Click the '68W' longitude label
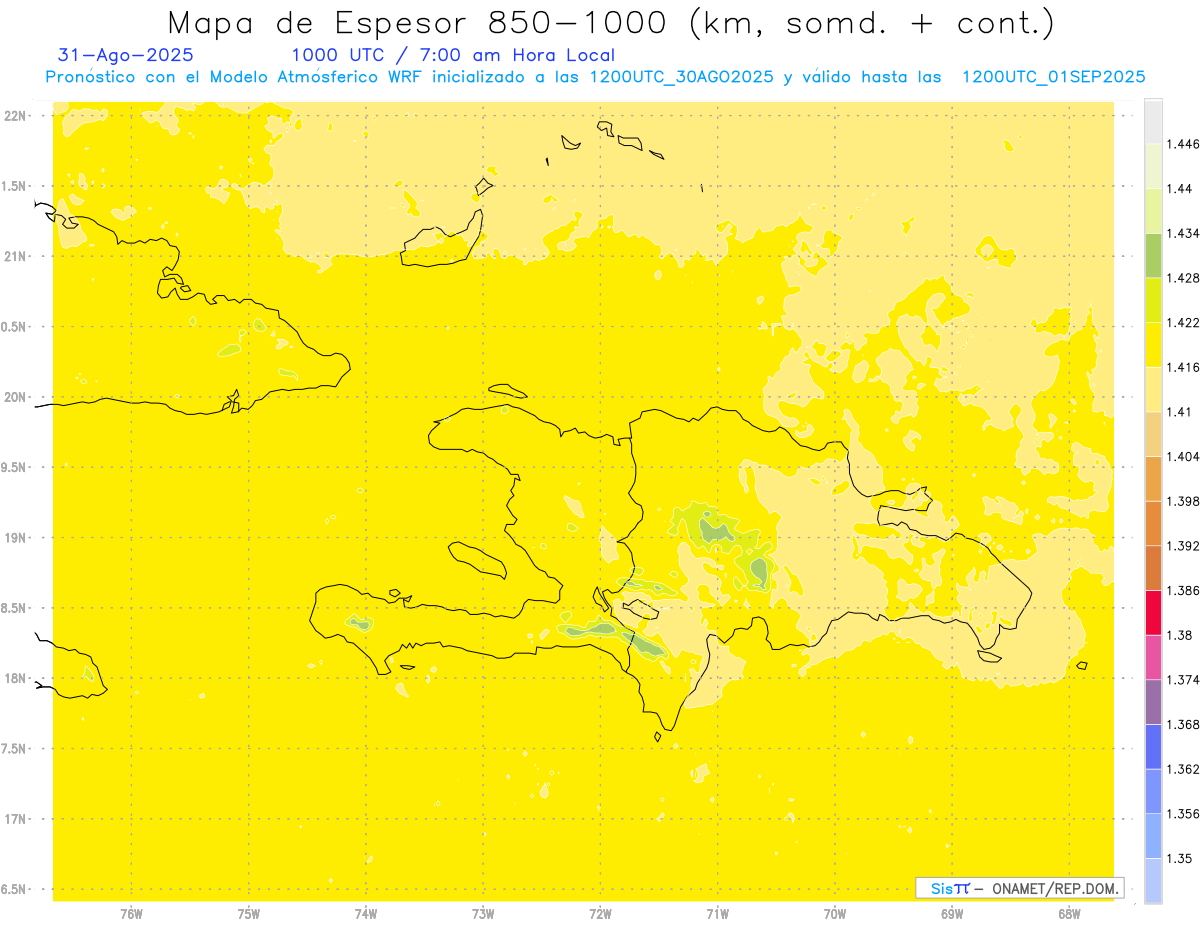This screenshot has height=927, width=1200. [1069, 914]
